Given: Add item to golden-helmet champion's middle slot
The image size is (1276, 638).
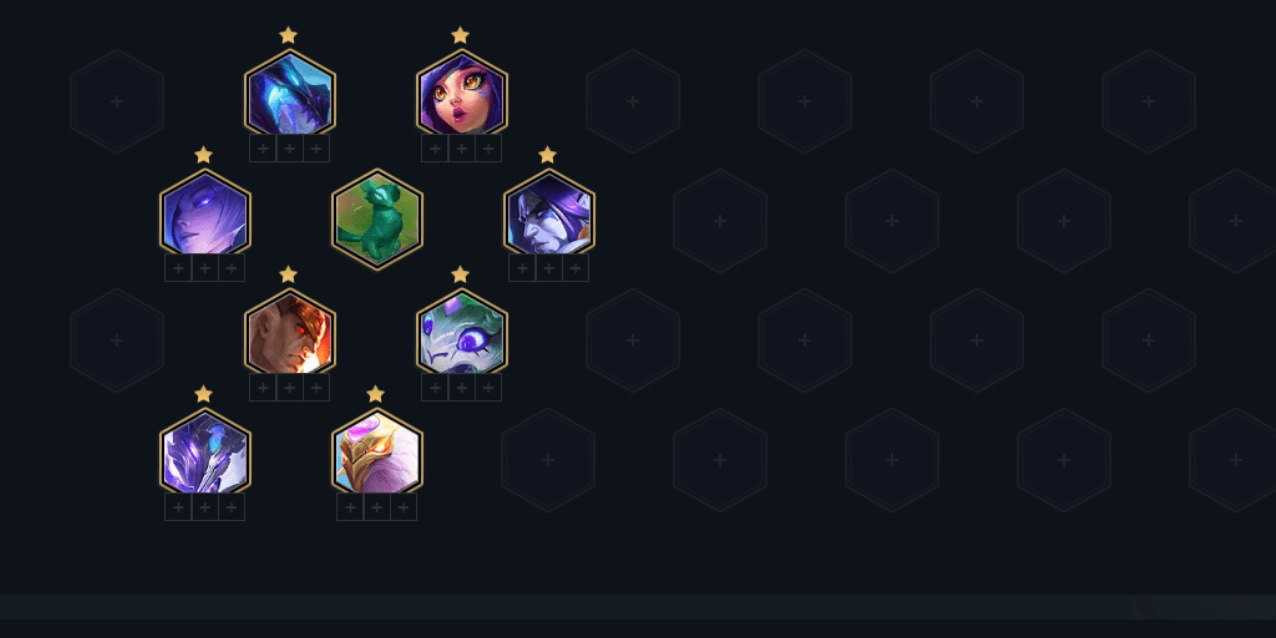Looking at the screenshot, I should pos(377,508).
